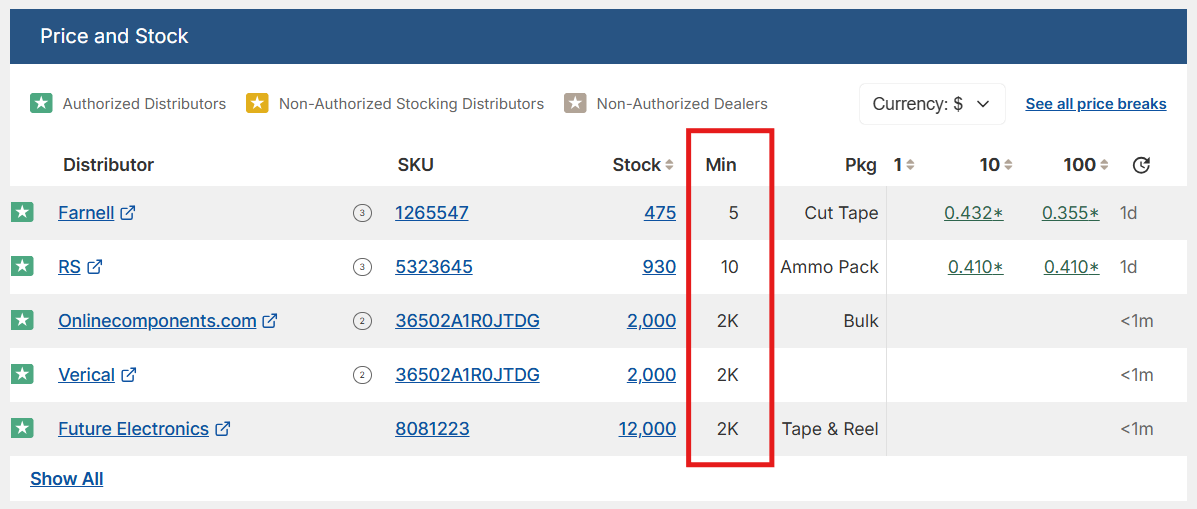The image size is (1197, 509).
Task: Click the Distributor column header
Action: pos(108,165)
